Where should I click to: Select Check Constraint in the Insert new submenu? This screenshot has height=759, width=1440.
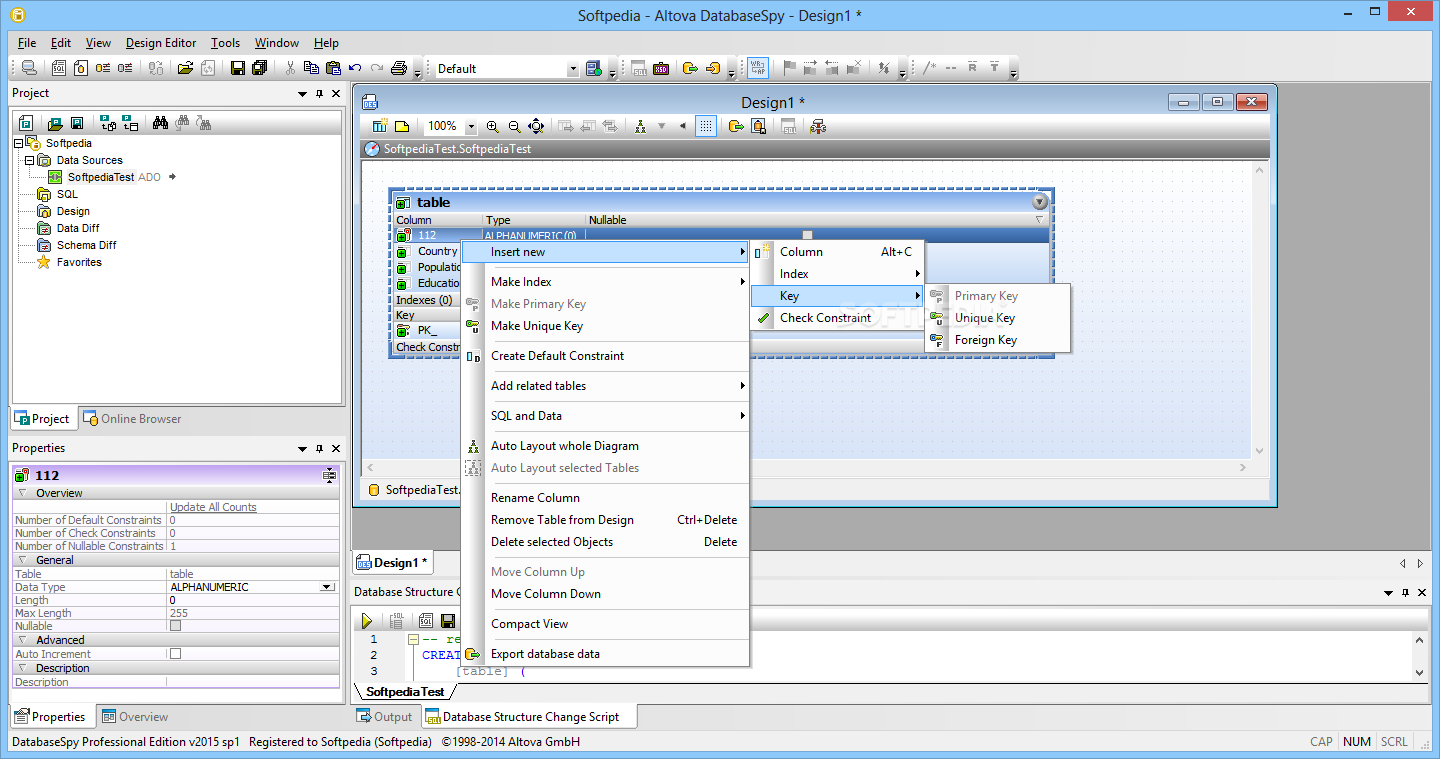(838, 318)
